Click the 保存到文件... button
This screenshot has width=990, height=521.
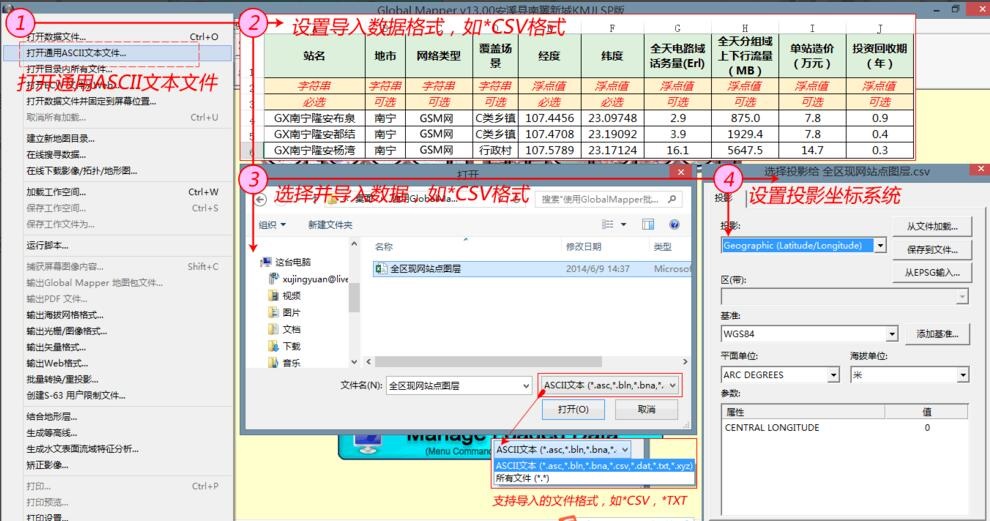point(932,249)
